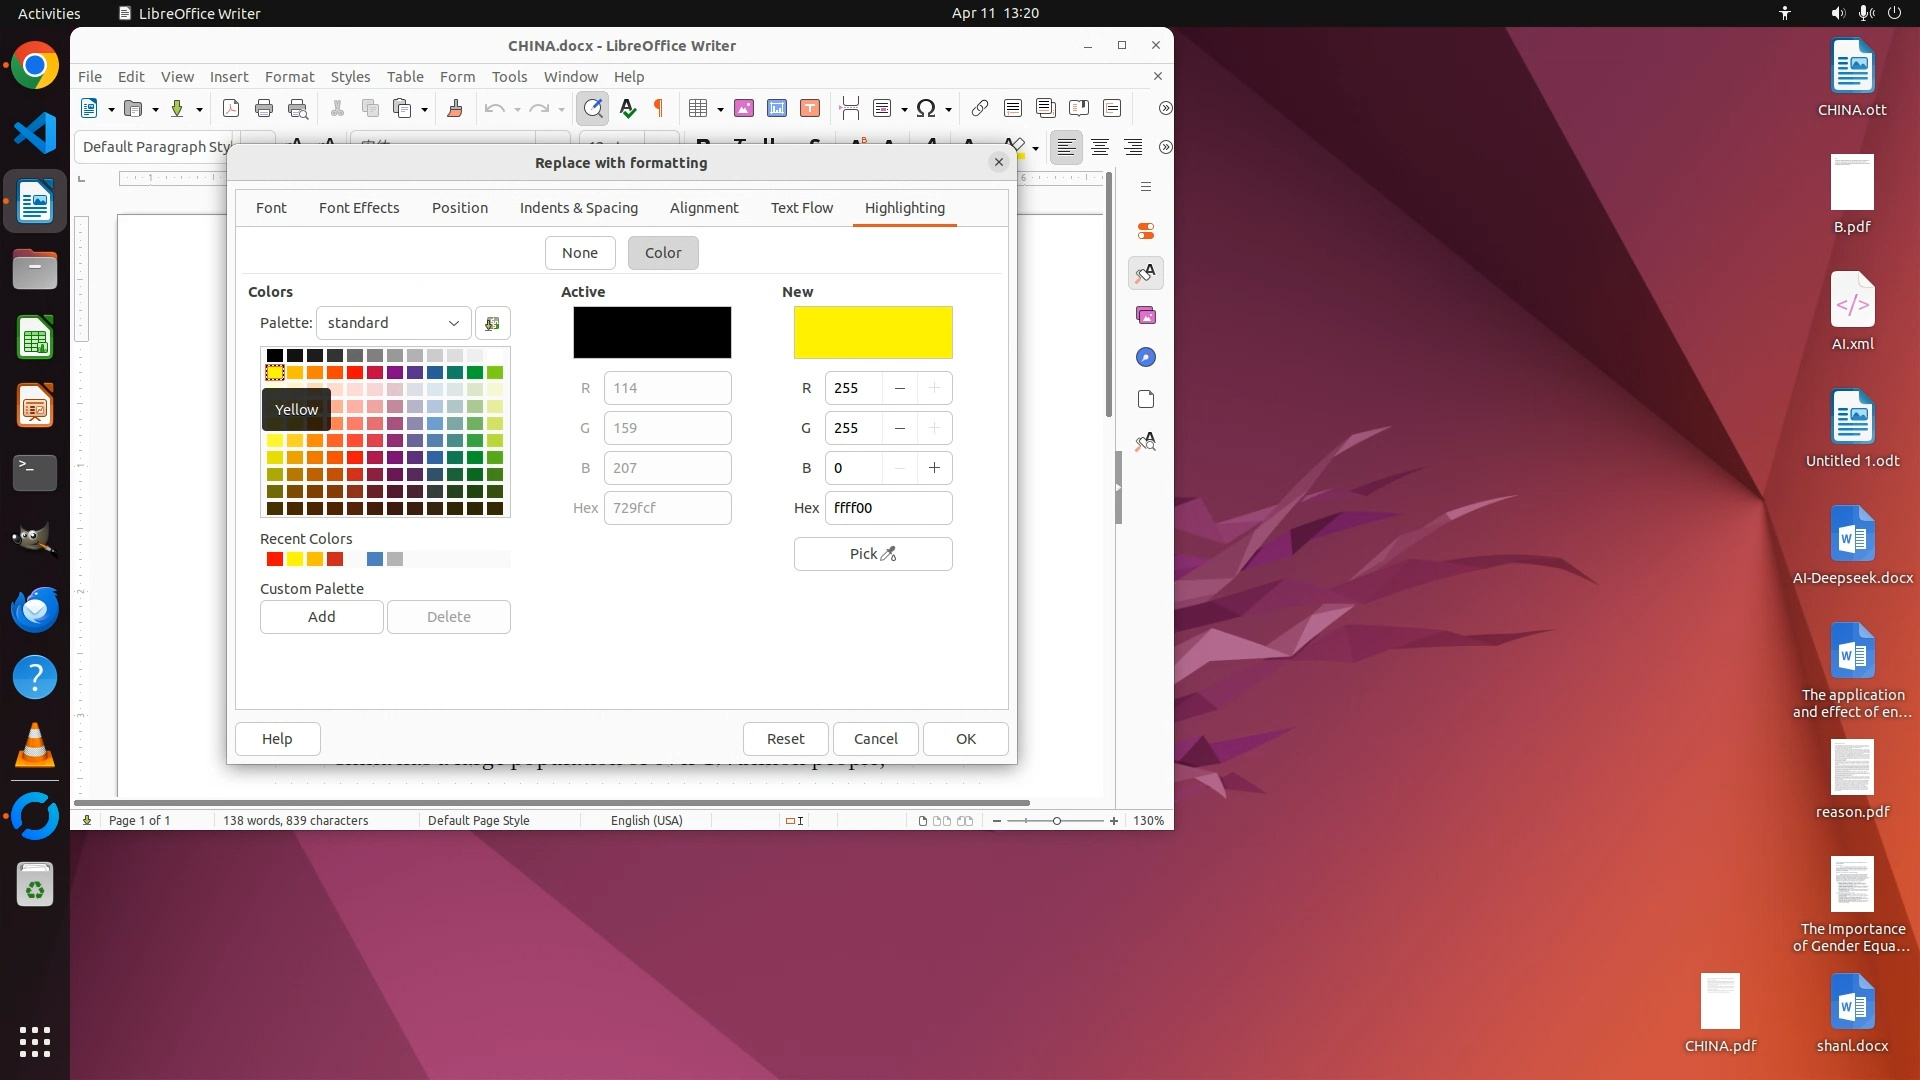
Task: Select the Color highlighting toggle
Action: 663,253
